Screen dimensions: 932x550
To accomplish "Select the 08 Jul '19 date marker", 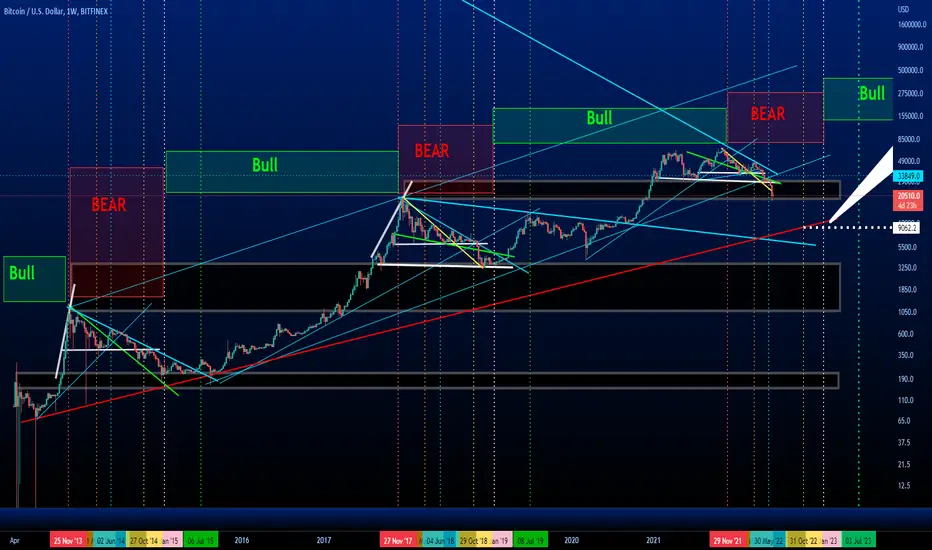I will pos(530,540).
